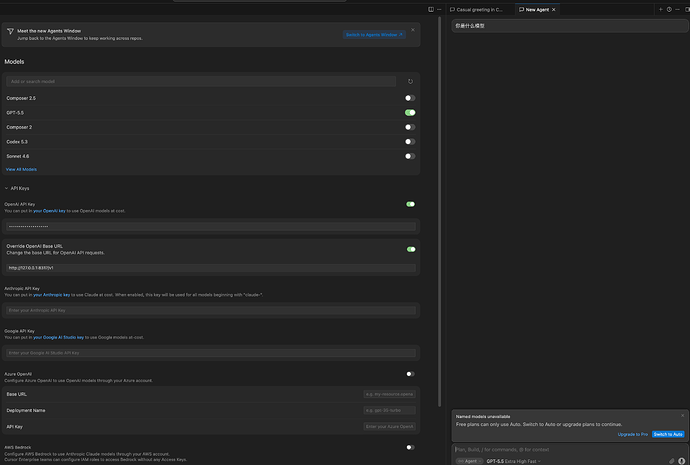This screenshot has height=465, width=690.
Task: Click the Composer 2.5 model name
Action: (x=21, y=98)
